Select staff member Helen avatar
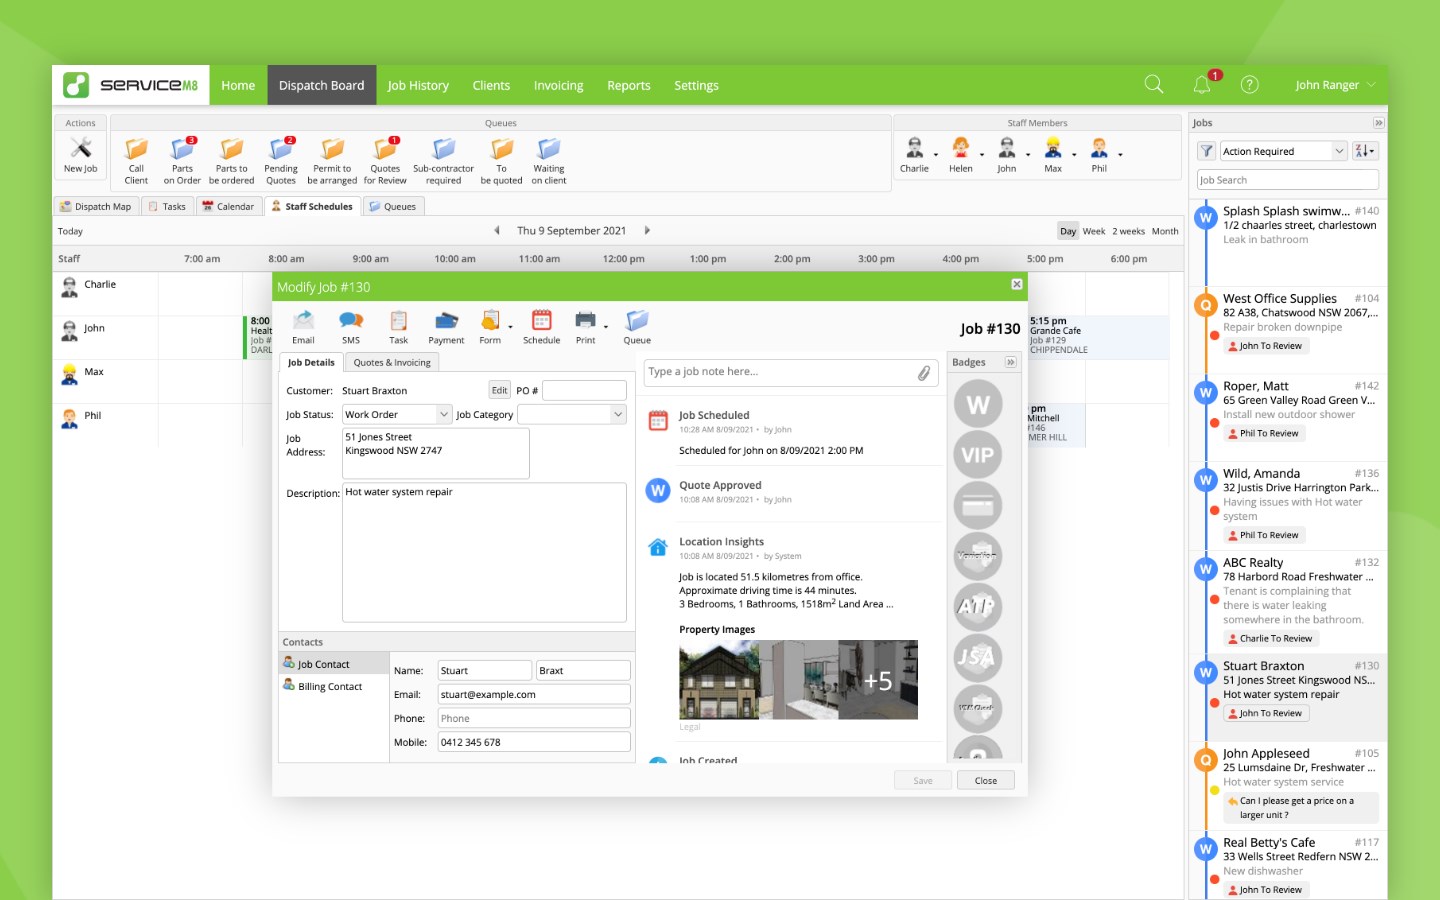 click(960, 148)
